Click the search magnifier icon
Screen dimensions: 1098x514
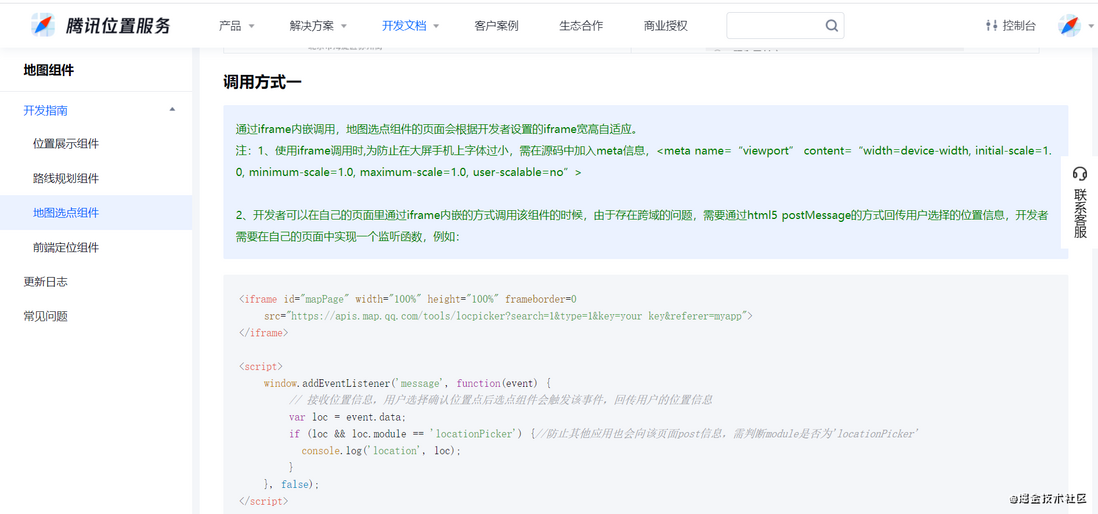pyautogui.click(x=831, y=26)
